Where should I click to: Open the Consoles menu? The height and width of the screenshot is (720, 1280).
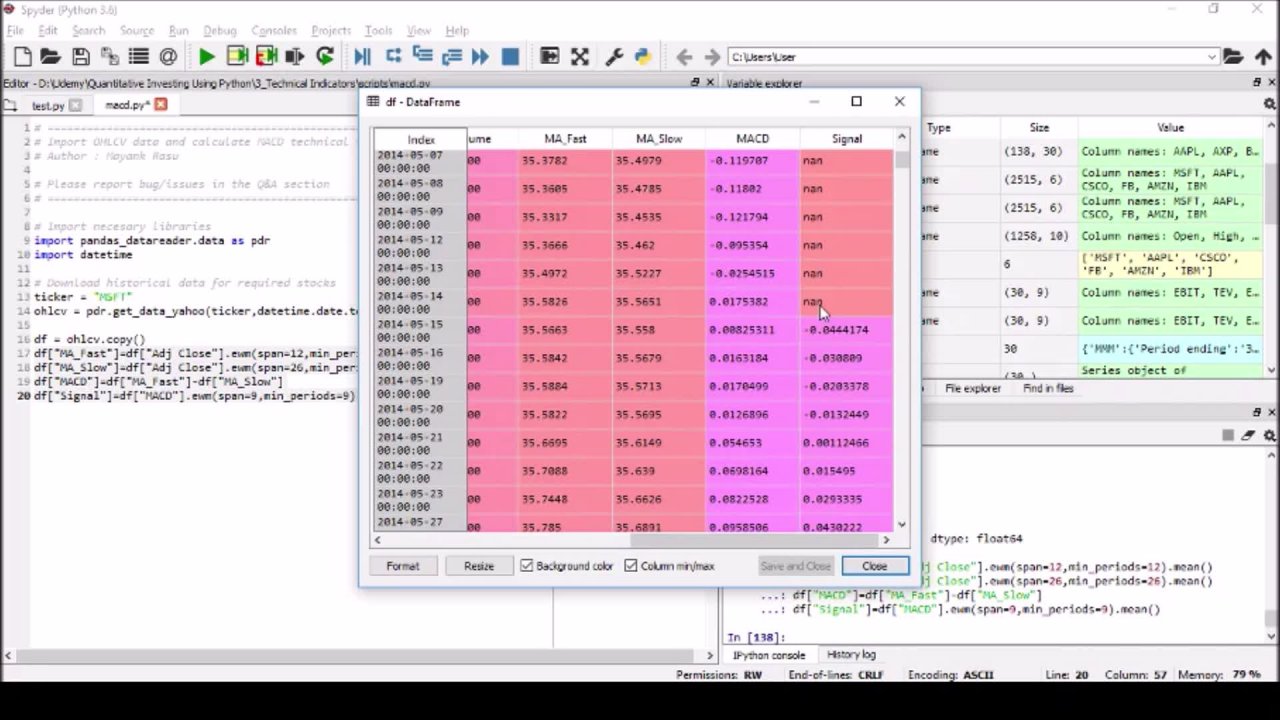(273, 31)
